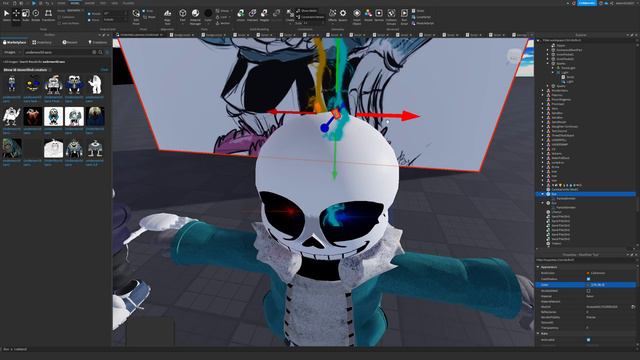
Task: Toggle the CastShadow property checkbox
Action: [x=588, y=279]
